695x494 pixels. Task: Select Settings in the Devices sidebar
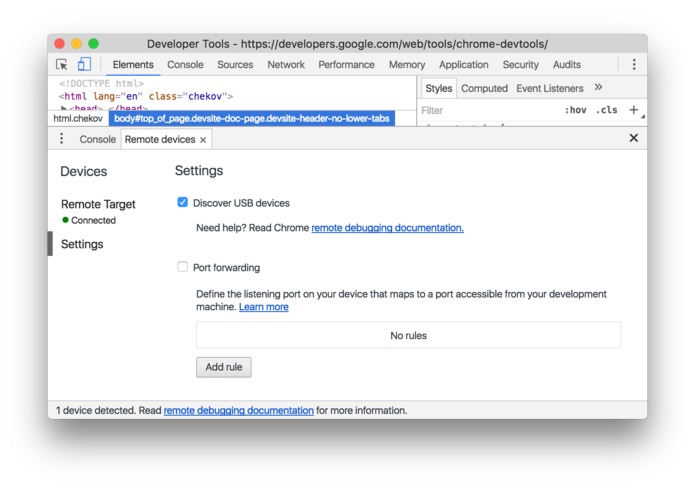pos(82,244)
